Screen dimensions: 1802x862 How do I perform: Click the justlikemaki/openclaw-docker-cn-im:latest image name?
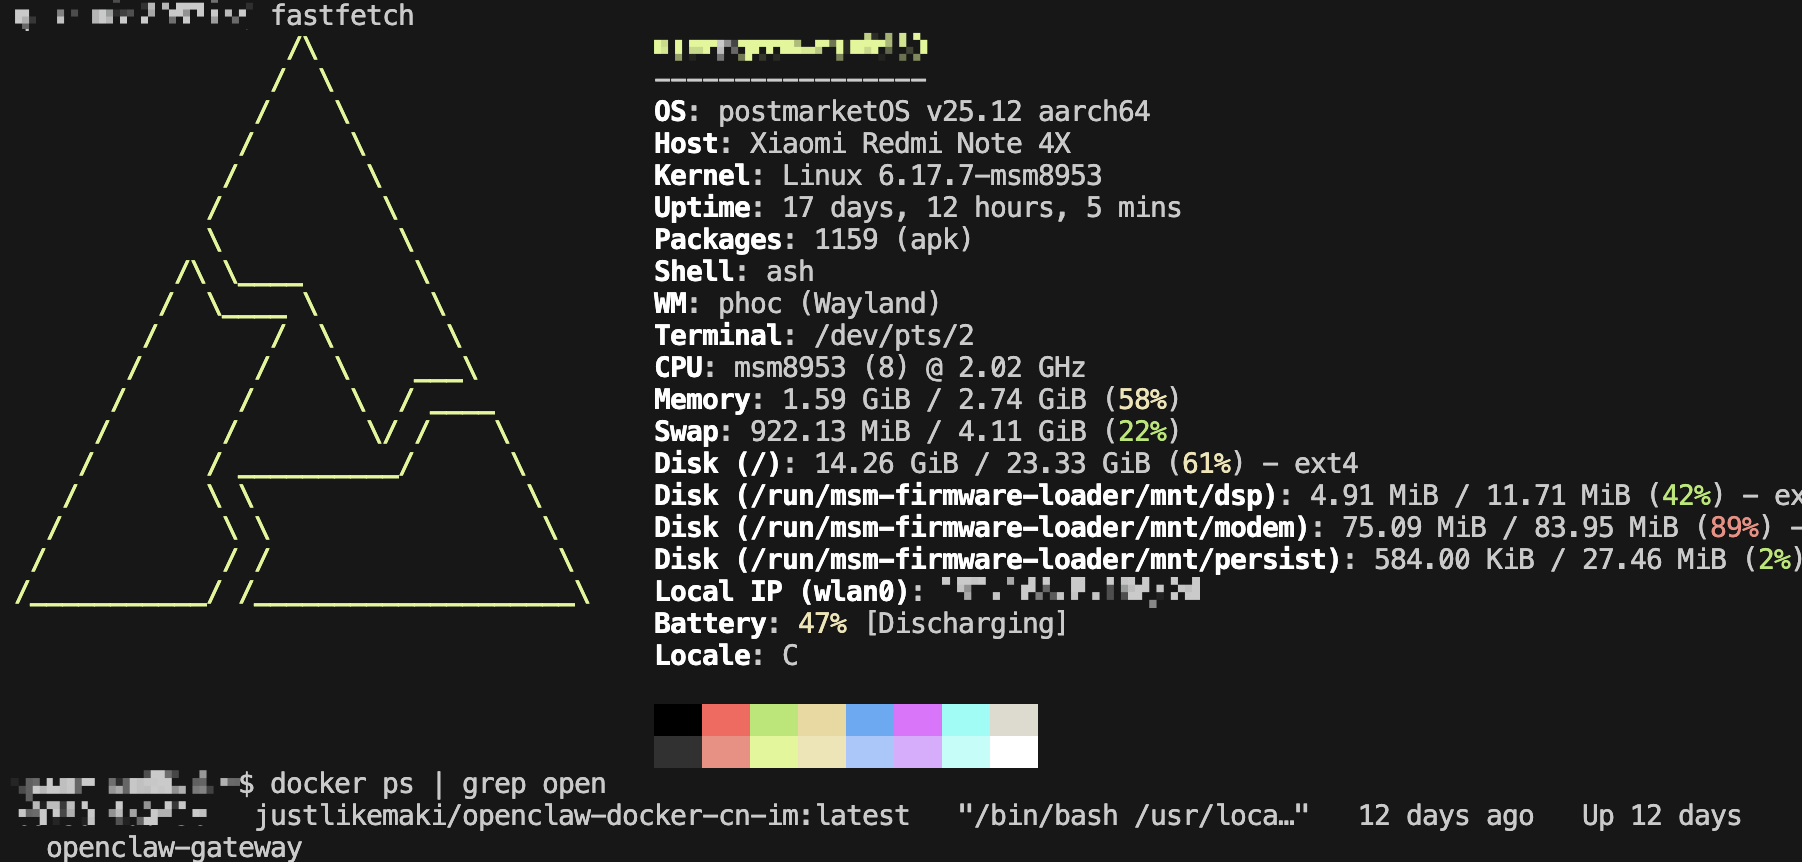coord(582,816)
